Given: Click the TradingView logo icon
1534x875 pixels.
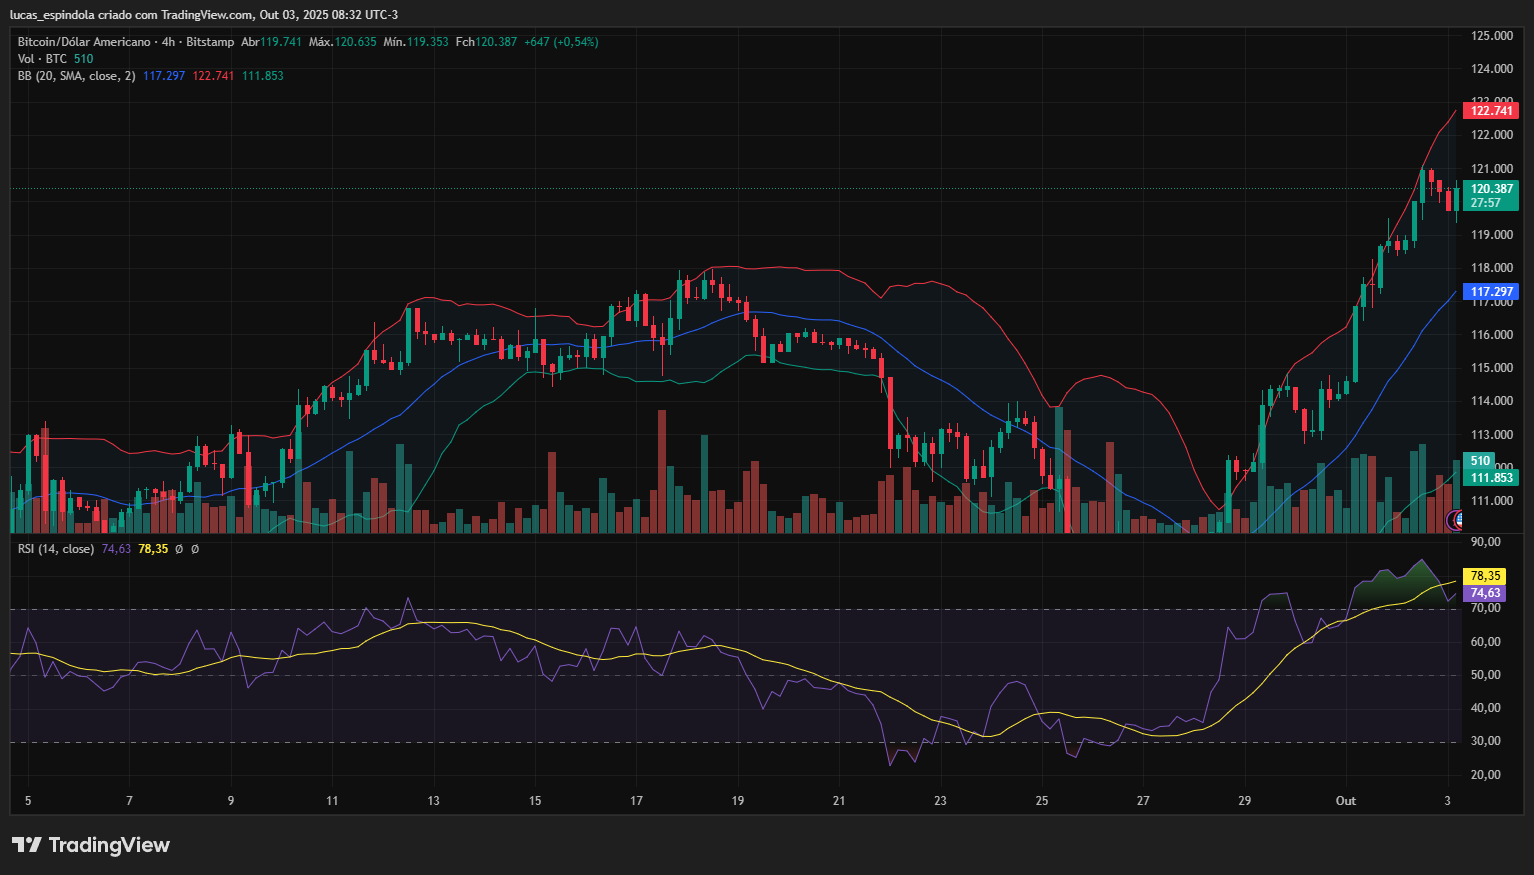Looking at the screenshot, I should [x=27, y=845].
